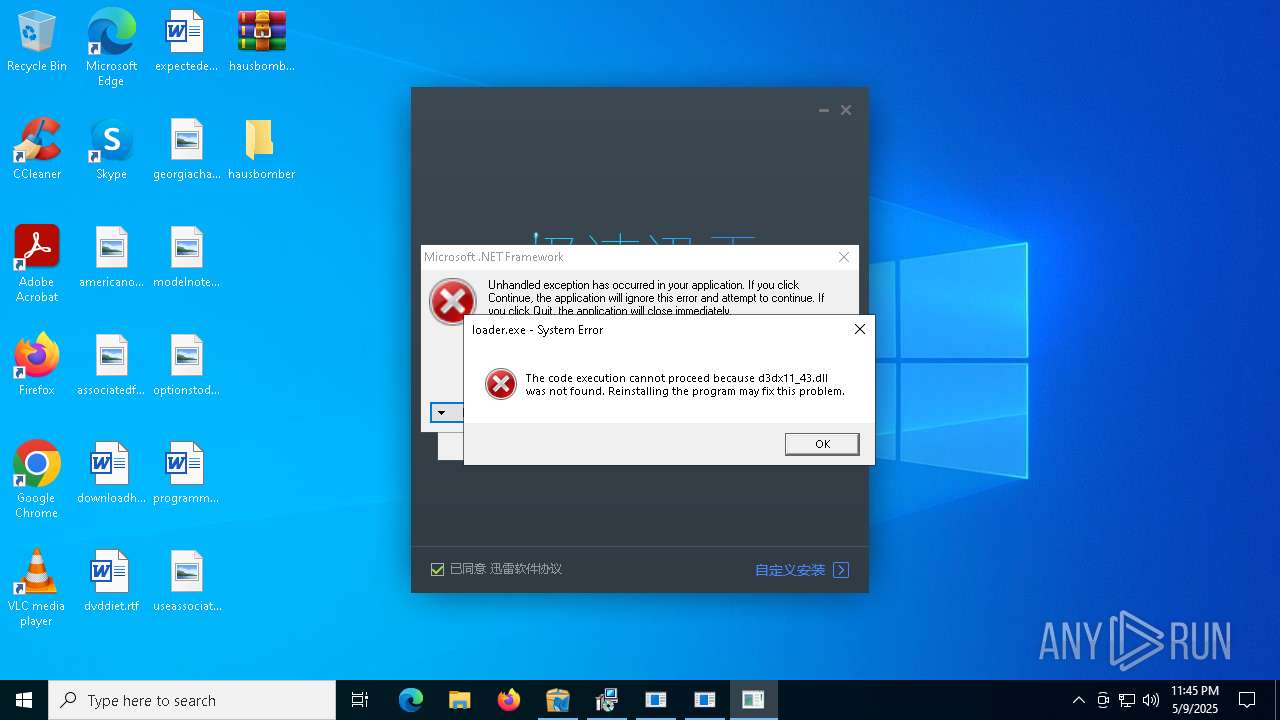Select the downloadh... Word document
The width and height of the screenshot is (1280, 720).
[x=111, y=474]
